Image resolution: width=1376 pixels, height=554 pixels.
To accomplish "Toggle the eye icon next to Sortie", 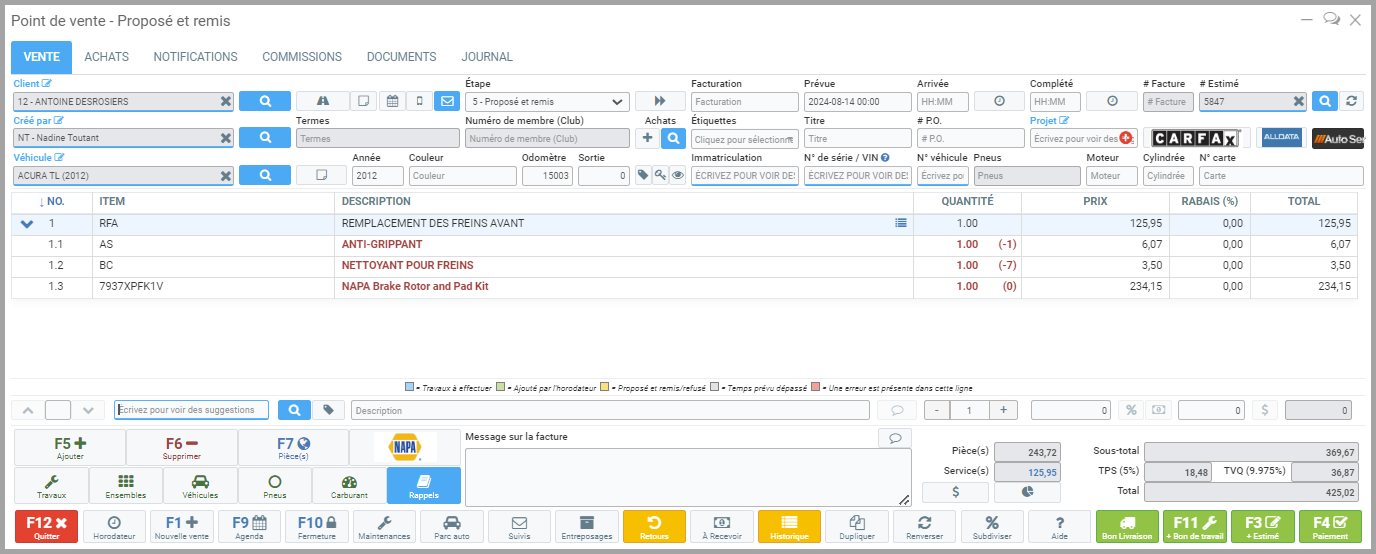I will [677, 175].
